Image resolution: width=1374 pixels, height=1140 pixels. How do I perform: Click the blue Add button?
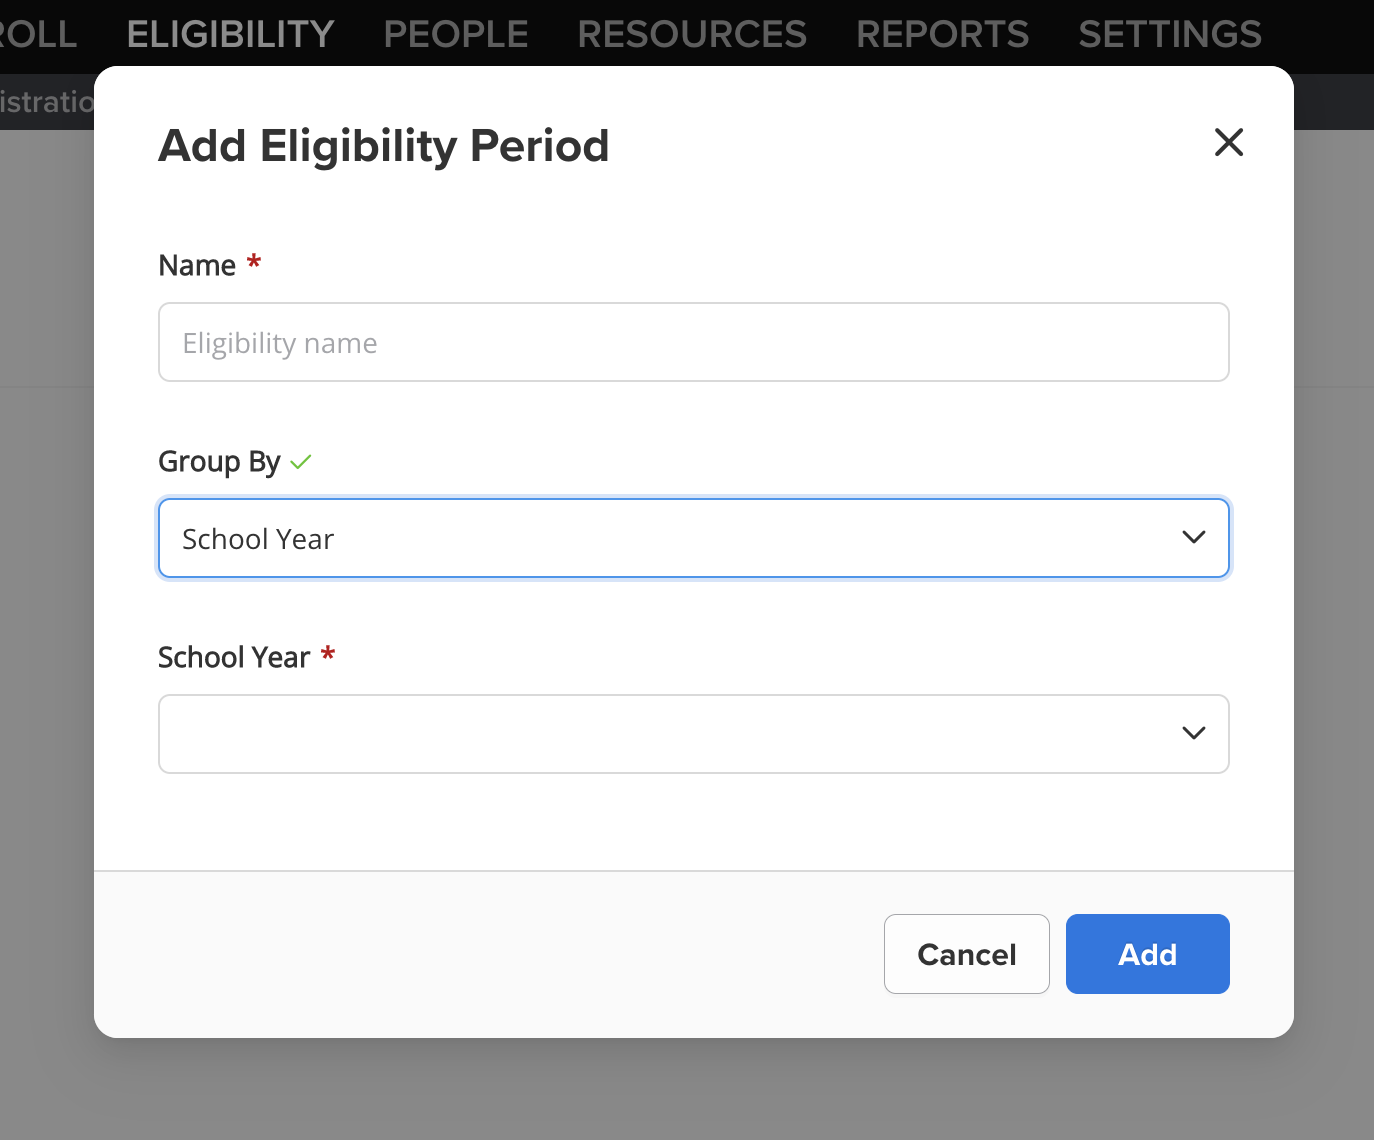point(1148,954)
